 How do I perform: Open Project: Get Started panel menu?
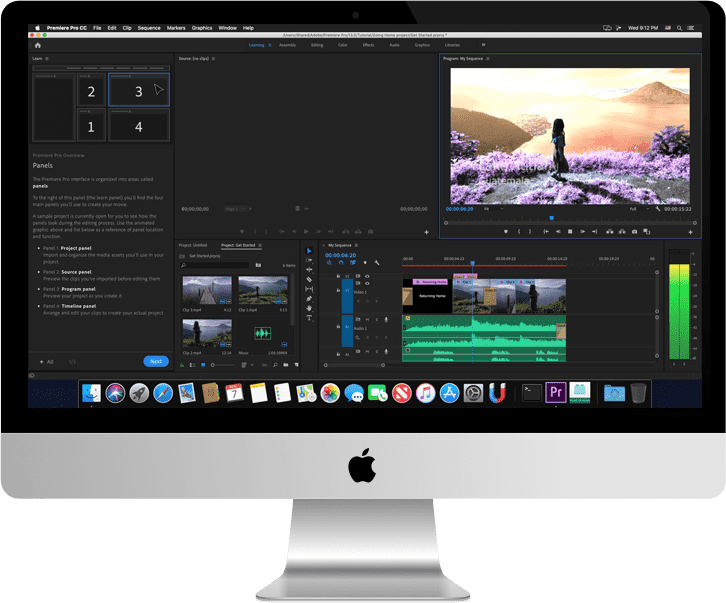tap(260, 245)
